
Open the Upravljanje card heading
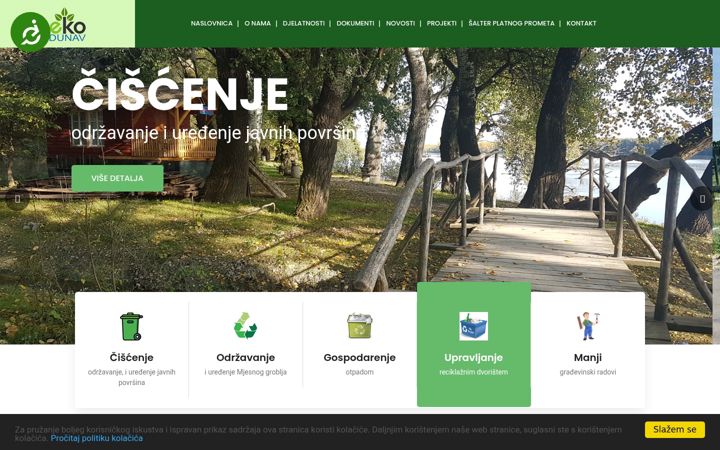(x=473, y=357)
